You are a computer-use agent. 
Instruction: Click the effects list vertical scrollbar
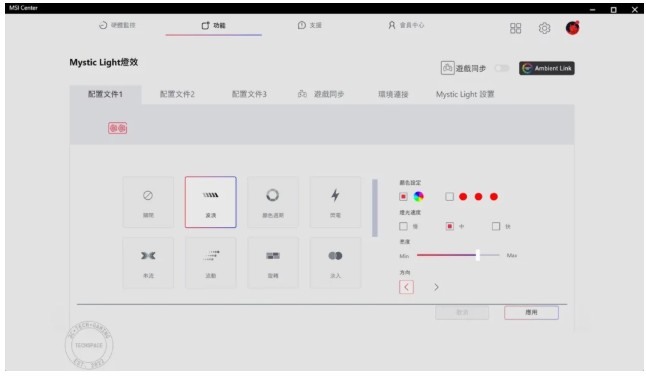[374, 208]
